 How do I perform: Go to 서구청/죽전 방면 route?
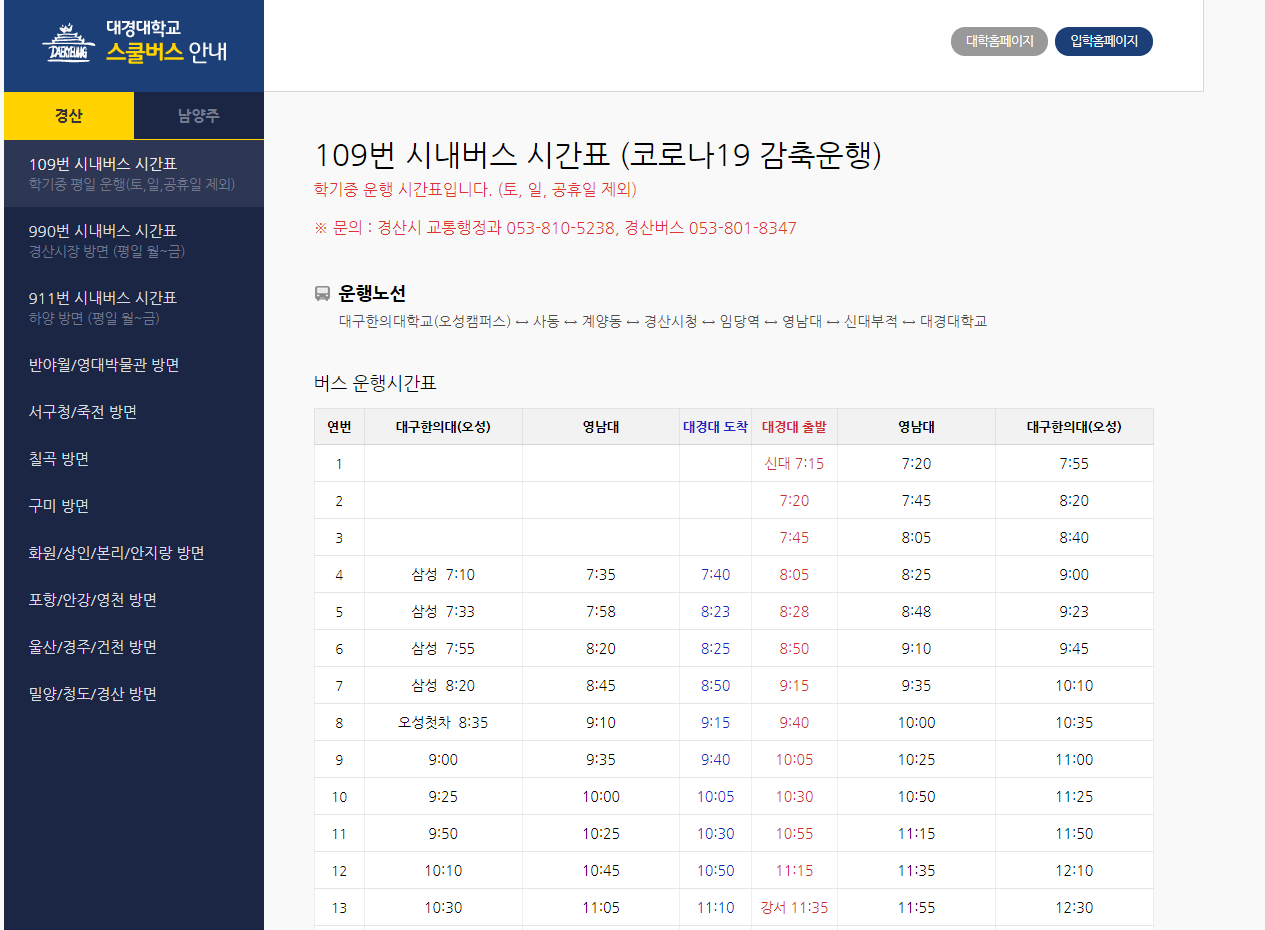[x=83, y=412]
